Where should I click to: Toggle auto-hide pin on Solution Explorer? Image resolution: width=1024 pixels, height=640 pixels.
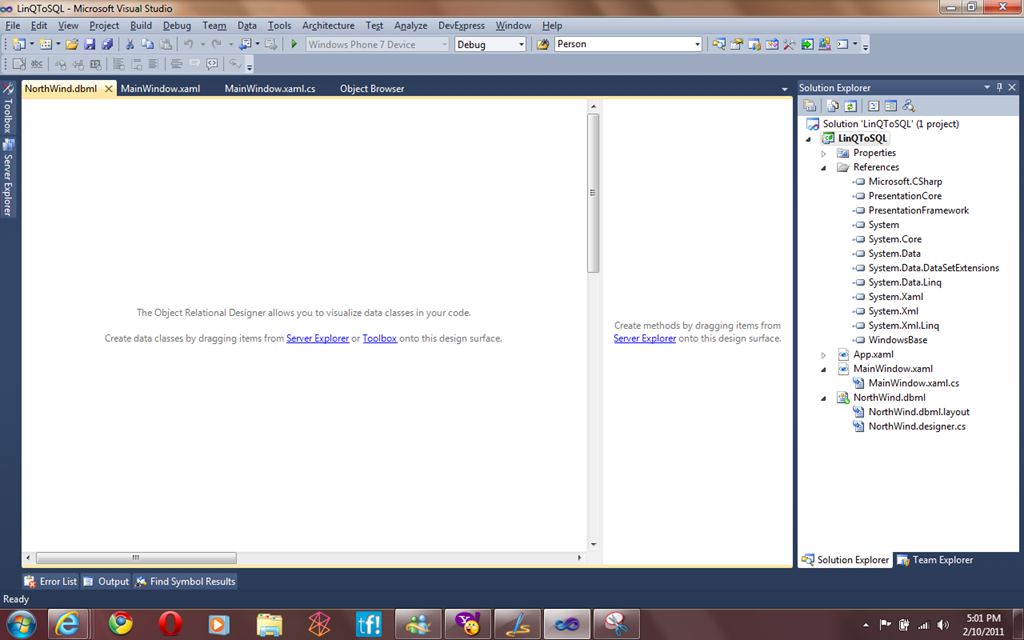(999, 88)
